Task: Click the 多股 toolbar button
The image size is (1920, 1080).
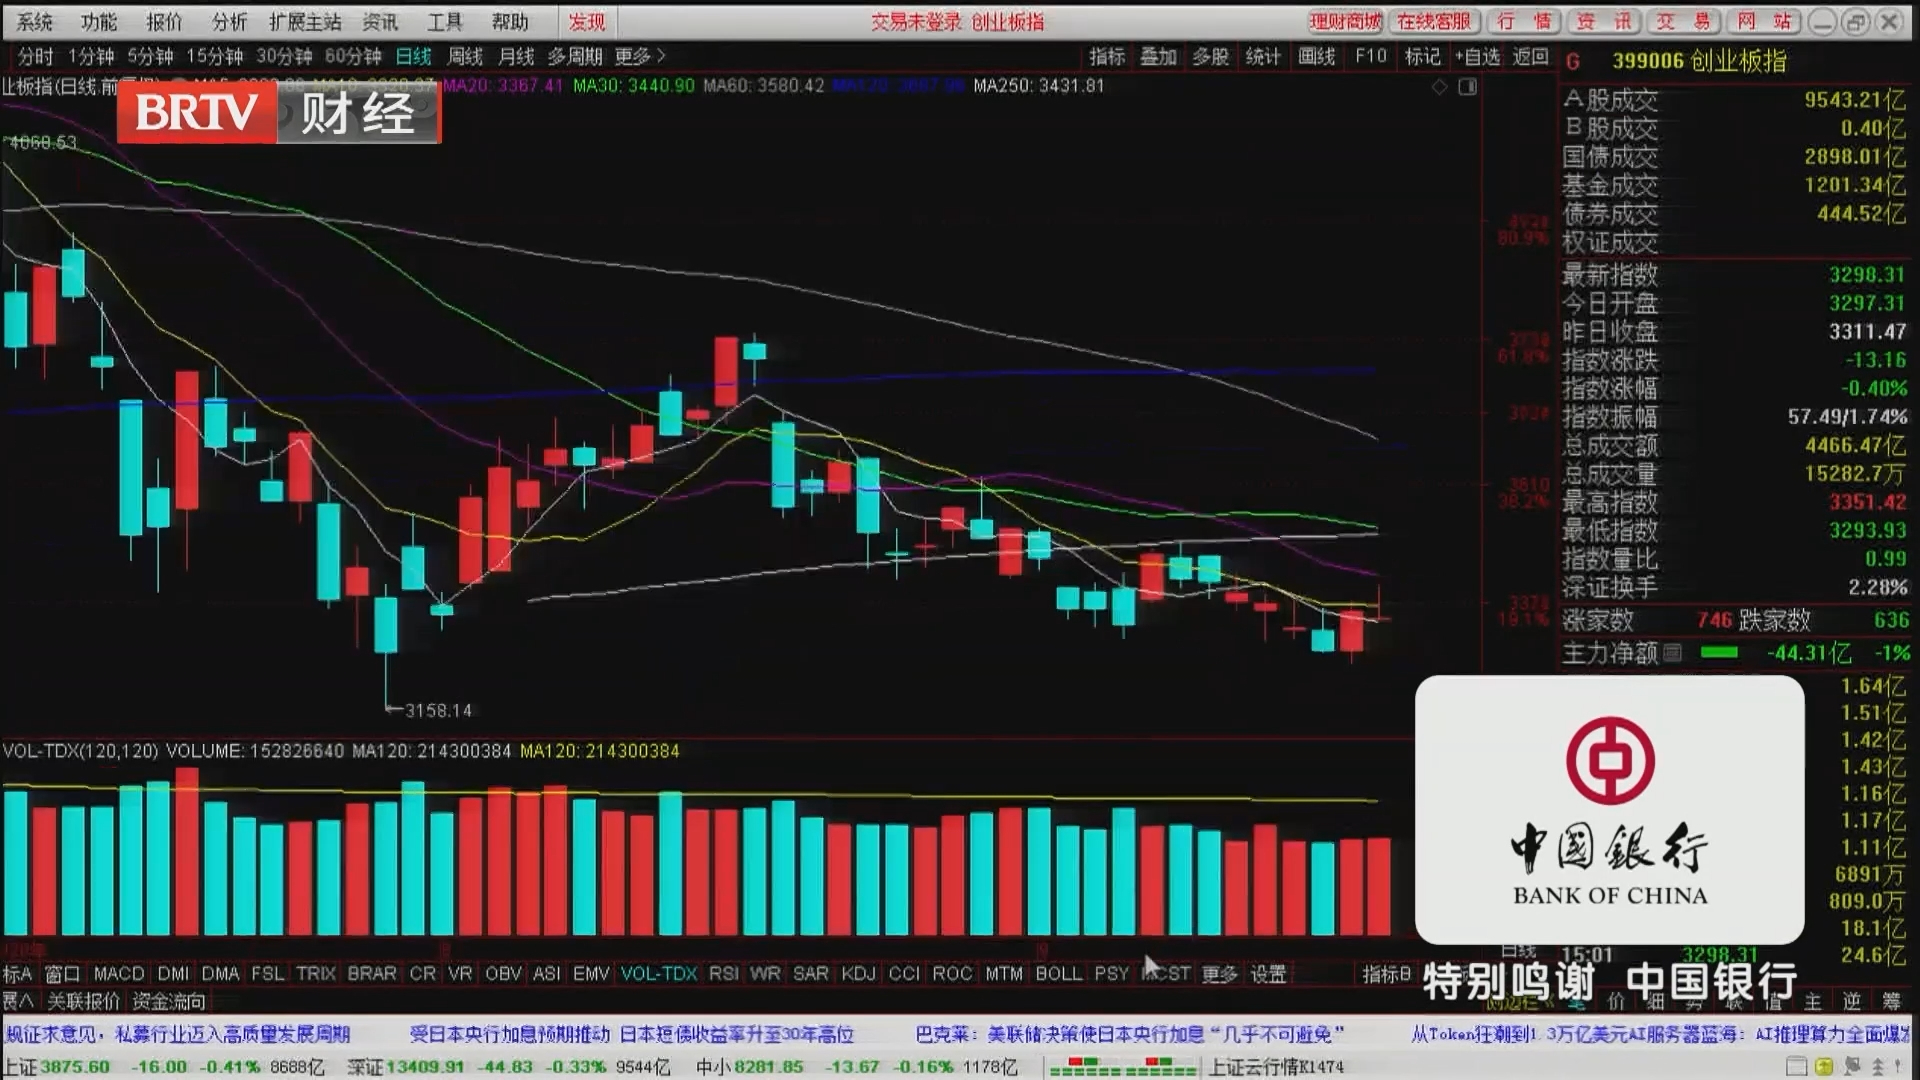Action: [x=1211, y=57]
